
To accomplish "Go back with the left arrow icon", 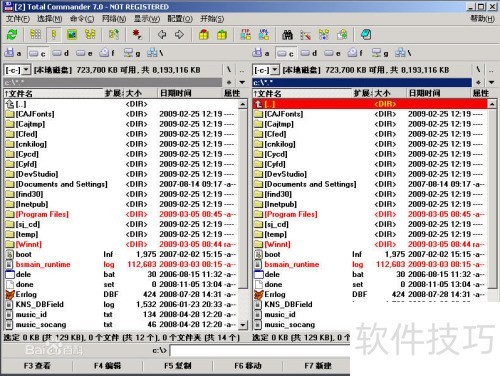I will pos(162,35).
